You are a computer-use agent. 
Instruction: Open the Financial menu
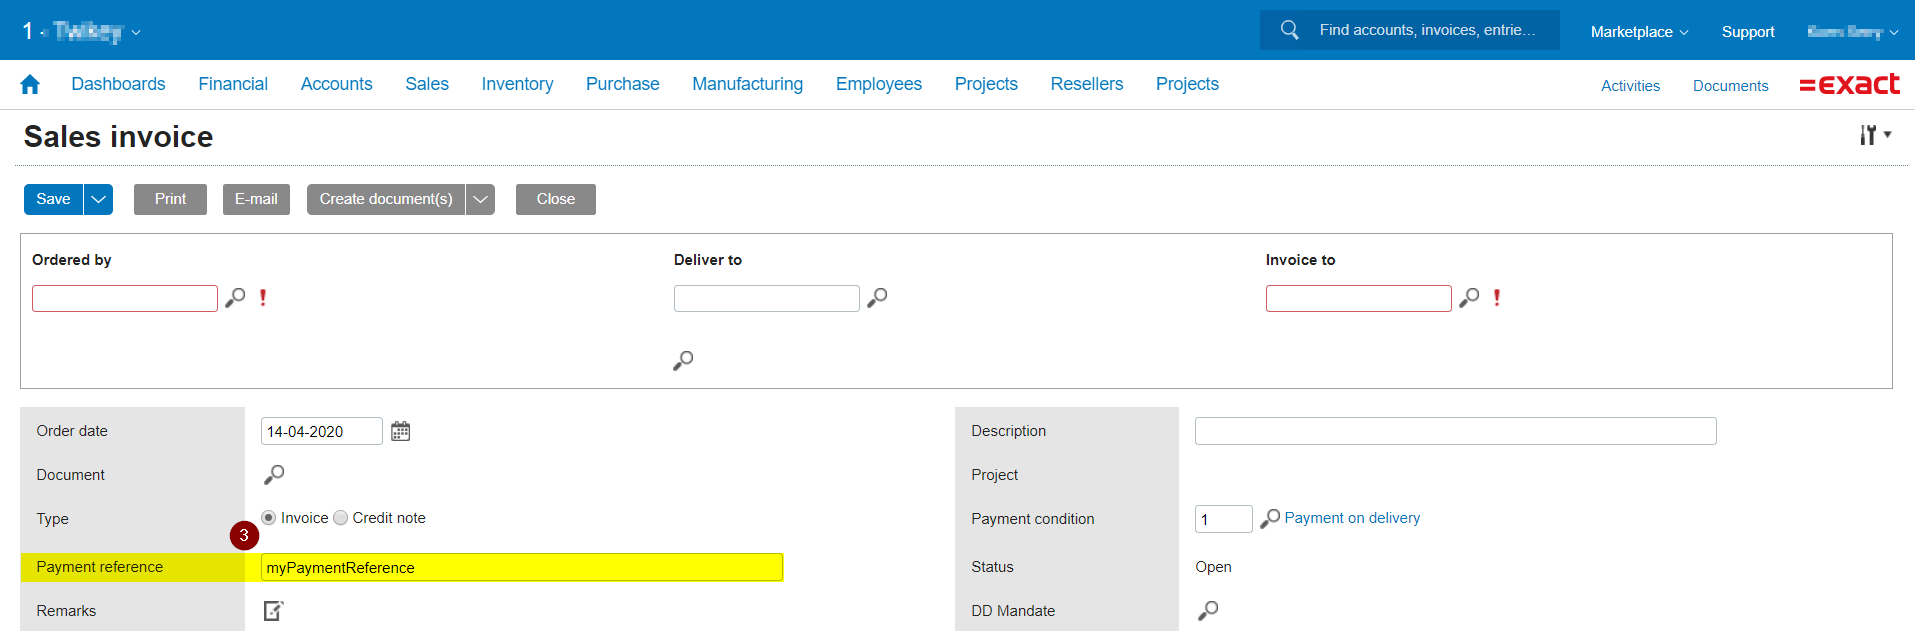[233, 84]
